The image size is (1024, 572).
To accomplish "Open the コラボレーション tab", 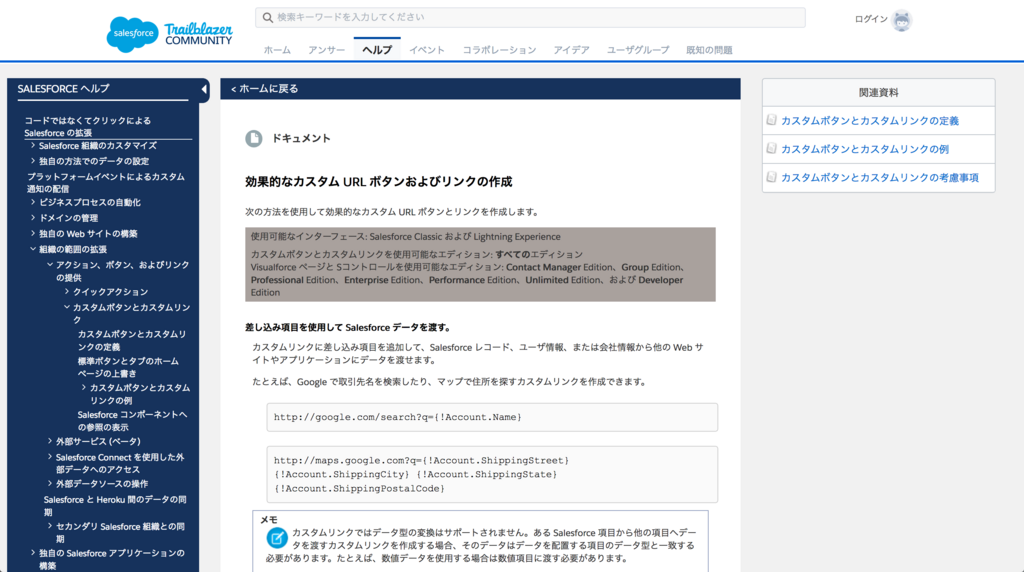I will (x=500, y=50).
